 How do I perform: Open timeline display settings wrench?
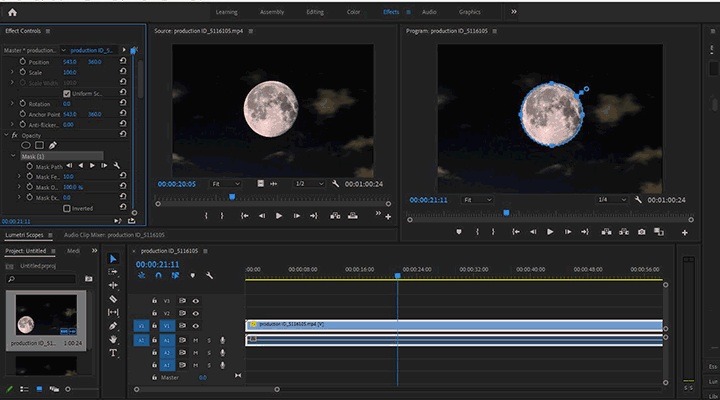coord(210,275)
